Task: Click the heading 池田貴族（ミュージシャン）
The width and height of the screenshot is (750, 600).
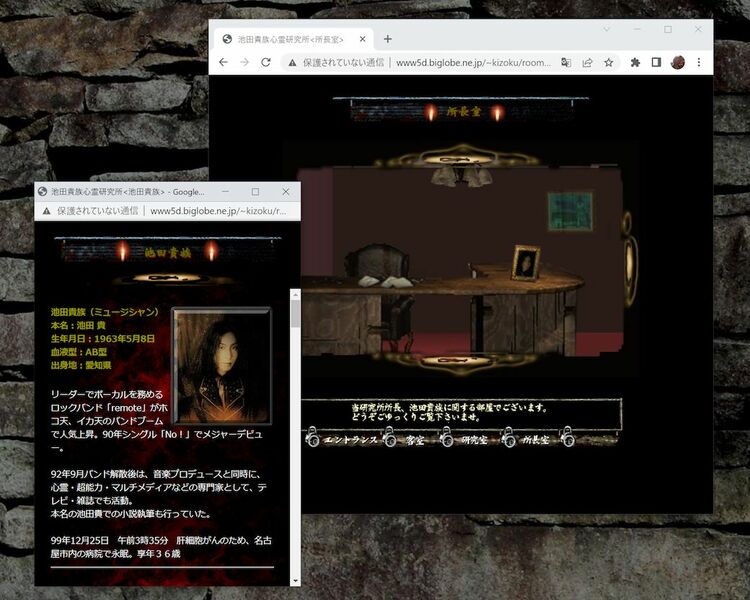Action: coord(104,312)
